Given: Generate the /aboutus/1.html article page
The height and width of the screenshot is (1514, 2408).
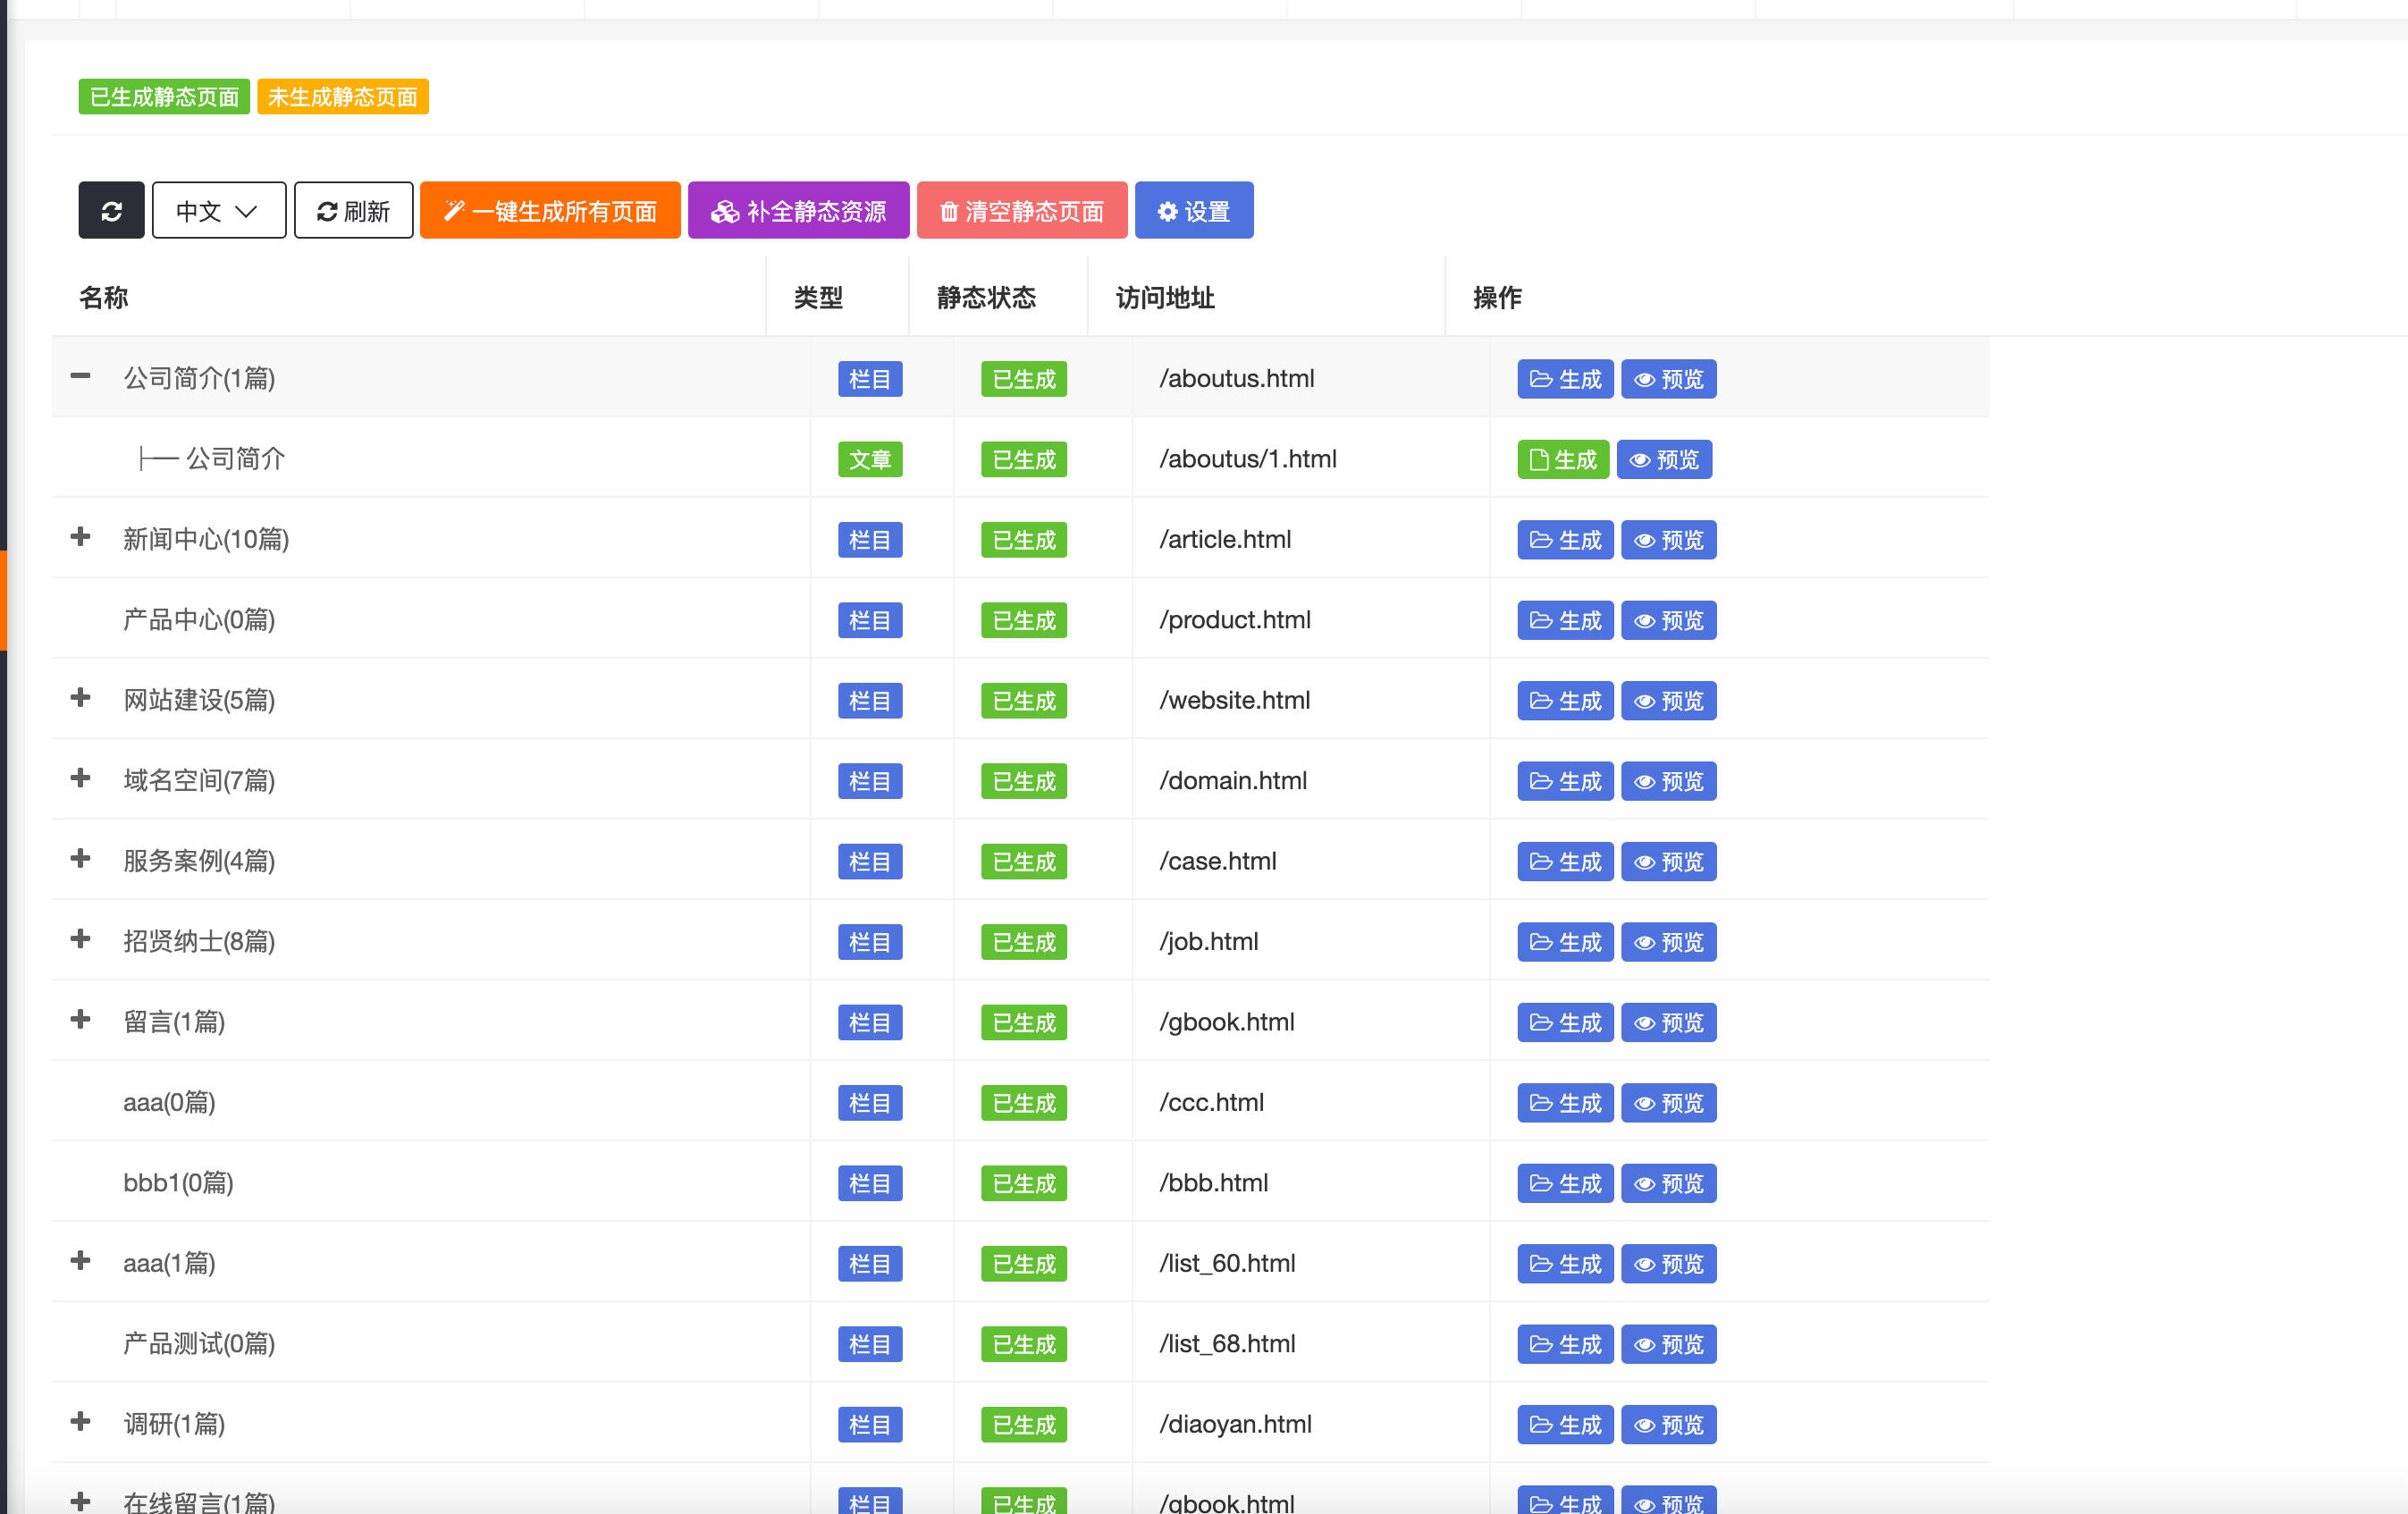Looking at the screenshot, I should point(1562,460).
